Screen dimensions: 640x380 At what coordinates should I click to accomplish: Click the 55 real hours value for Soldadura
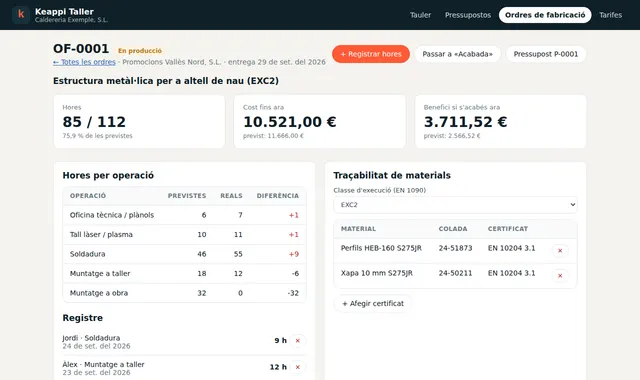(238, 254)
